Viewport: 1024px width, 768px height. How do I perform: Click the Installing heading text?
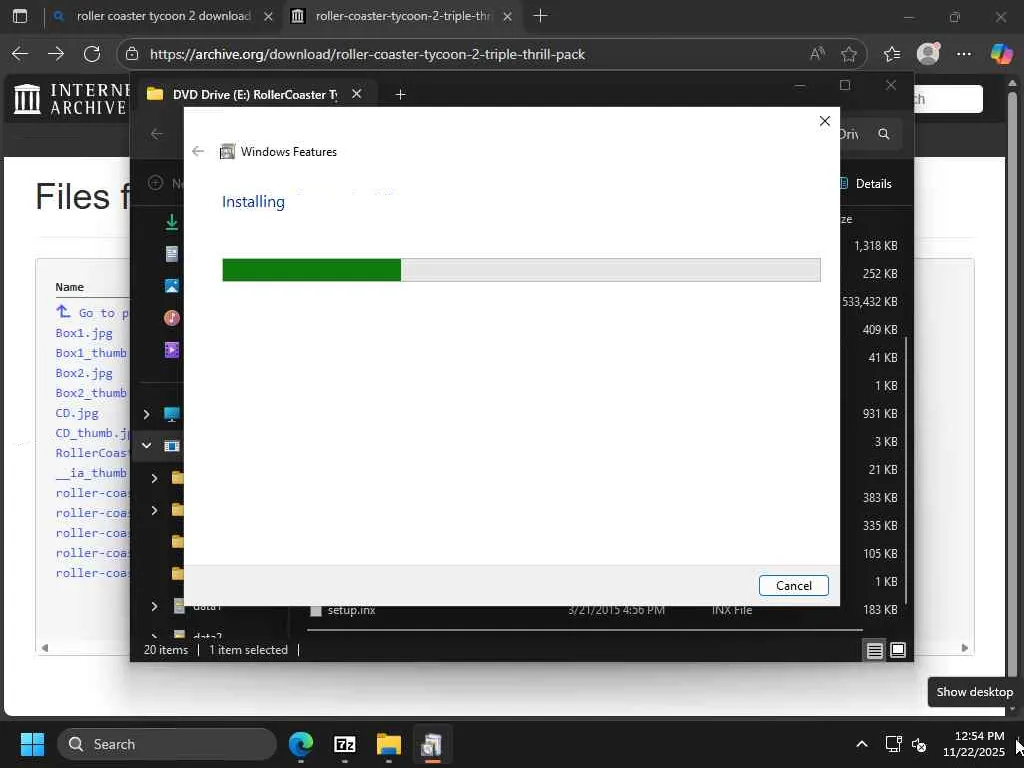point(253,202)
